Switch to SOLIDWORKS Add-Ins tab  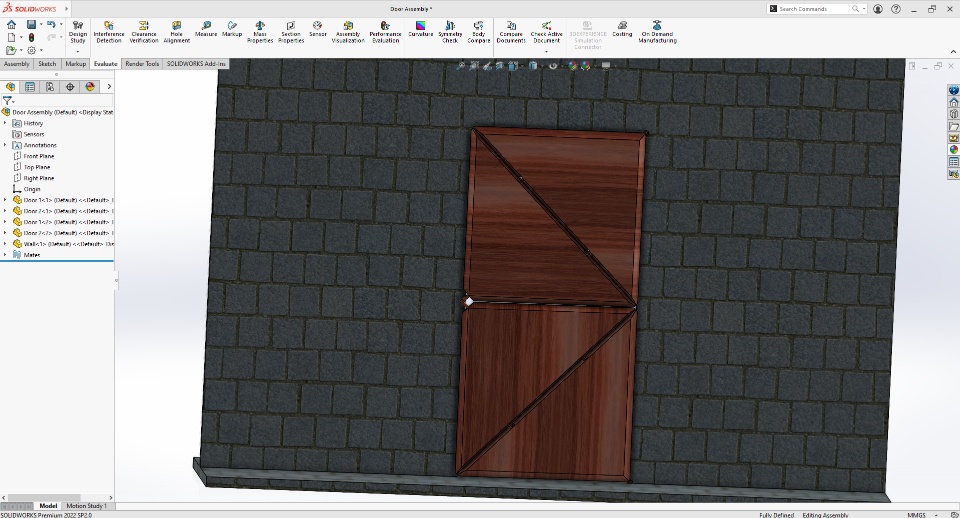point(196,64)
